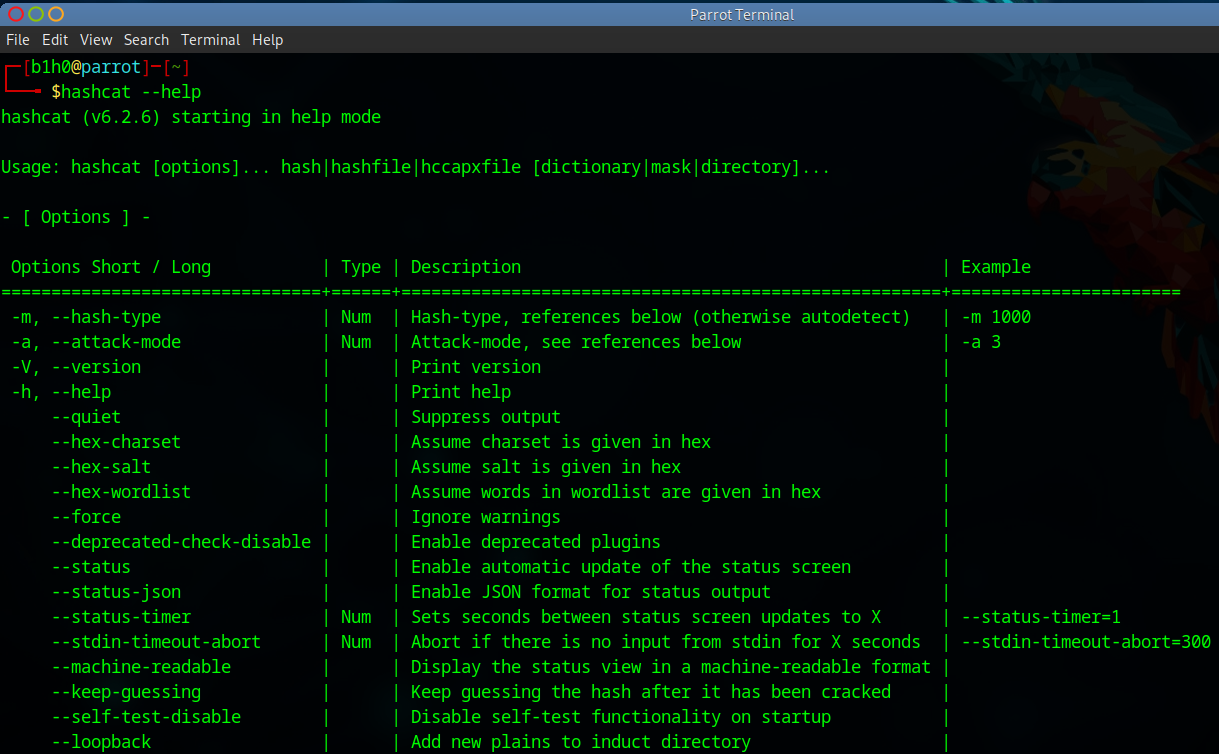
Task: Open the Search menu
Action: (x=146, y=40)
